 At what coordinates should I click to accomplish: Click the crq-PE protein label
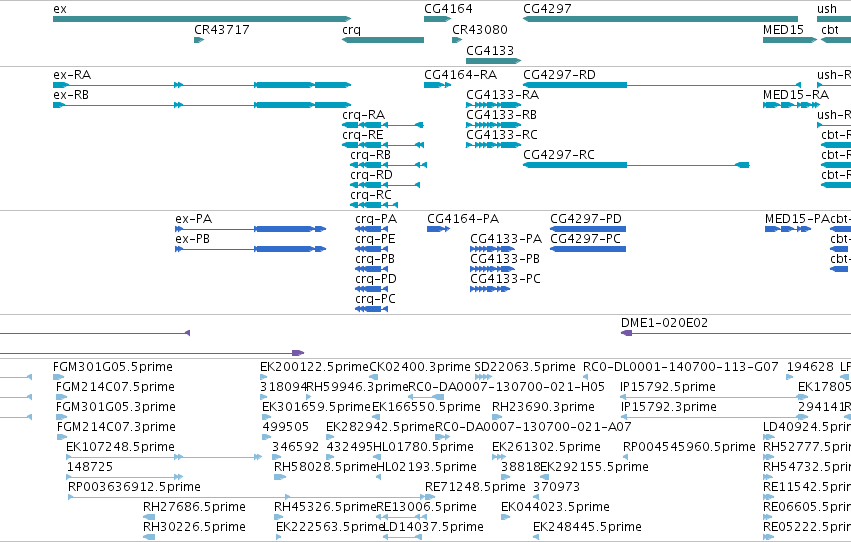click(x=375, y=239)
